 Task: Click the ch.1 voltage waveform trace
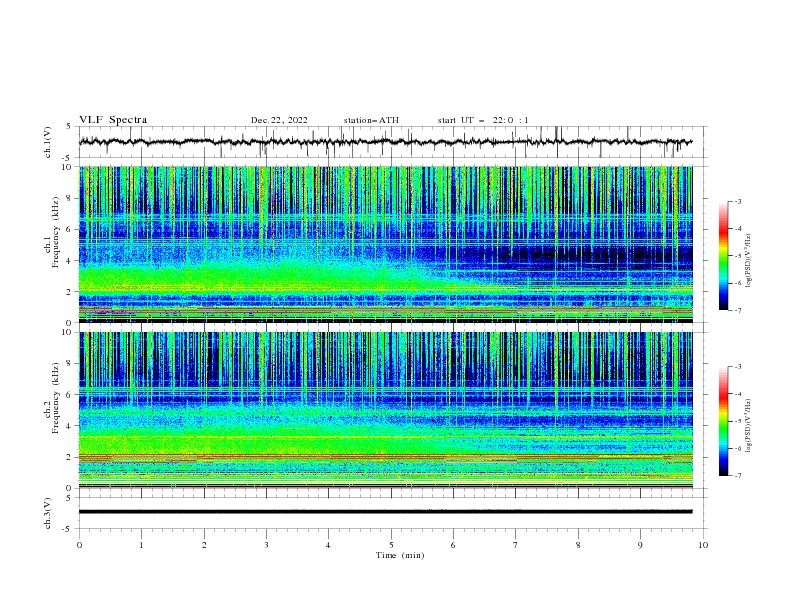[385, 142]
